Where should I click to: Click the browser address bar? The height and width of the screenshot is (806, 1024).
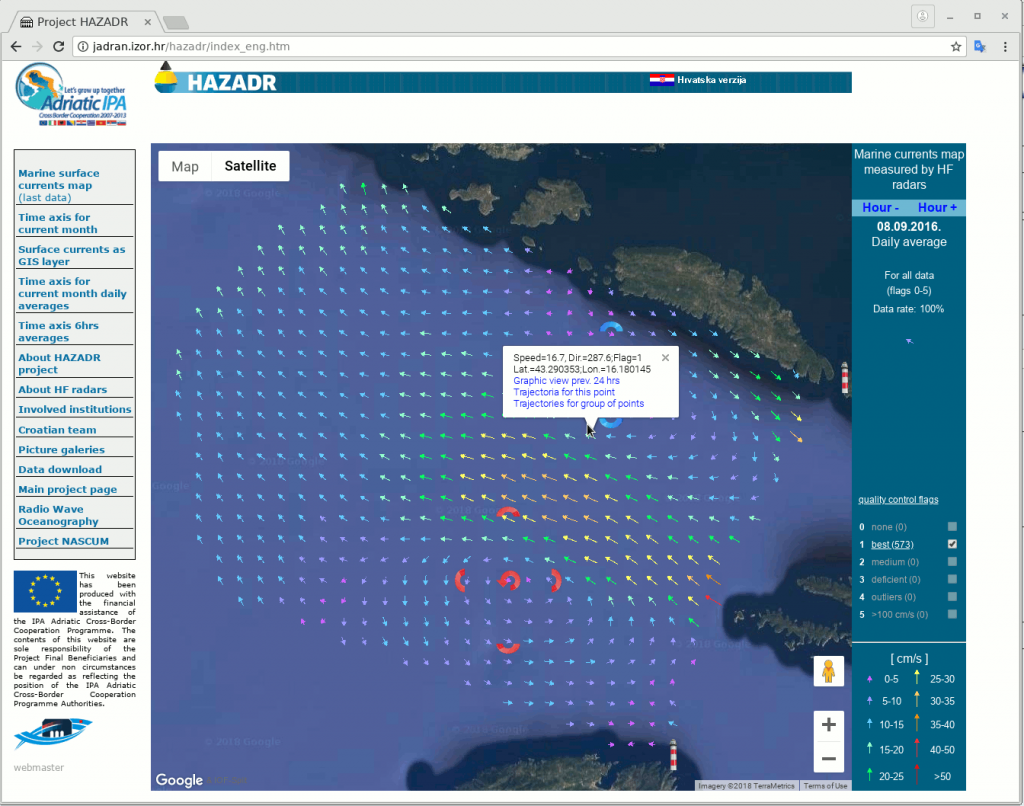tap(500, 47)
